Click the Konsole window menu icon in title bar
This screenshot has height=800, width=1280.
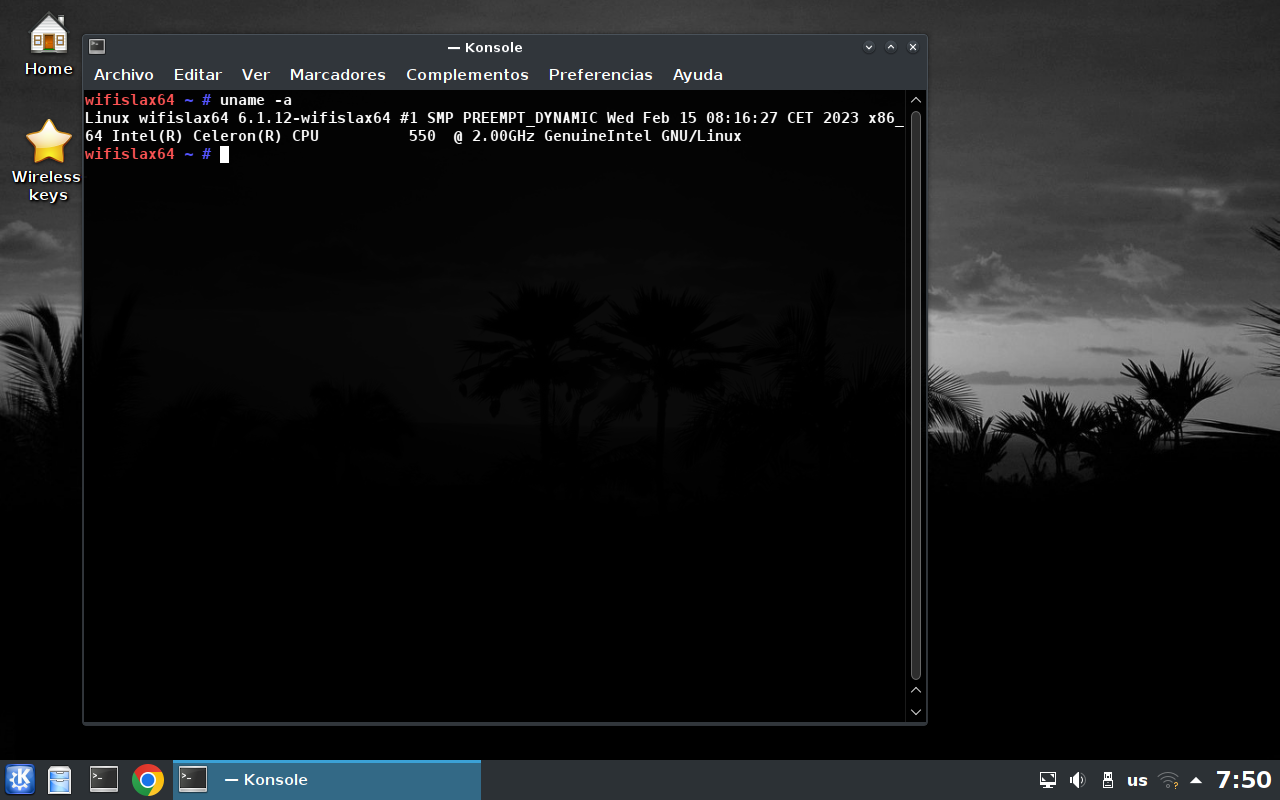pos(97,46)
